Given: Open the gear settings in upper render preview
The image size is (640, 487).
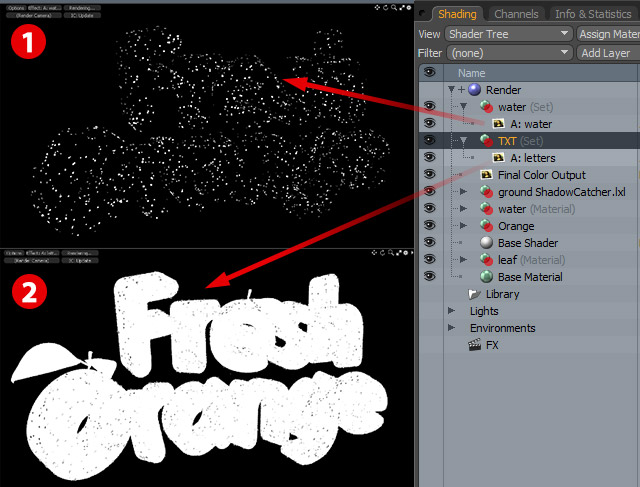Looking at the screenshot, I should 408,7.
